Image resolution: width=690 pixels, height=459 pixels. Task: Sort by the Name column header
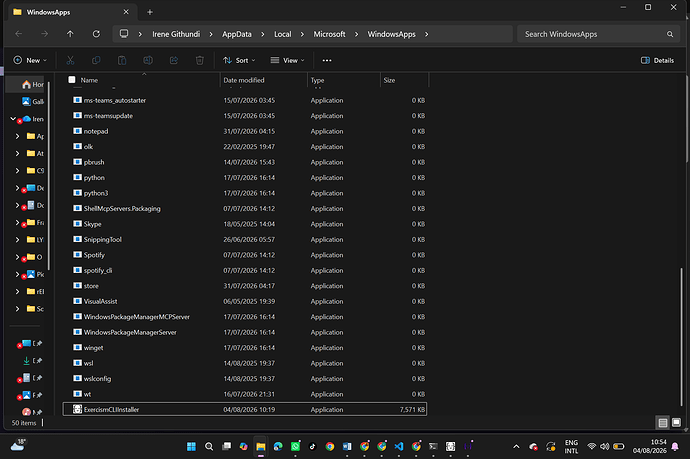click(x=89, y=80)
